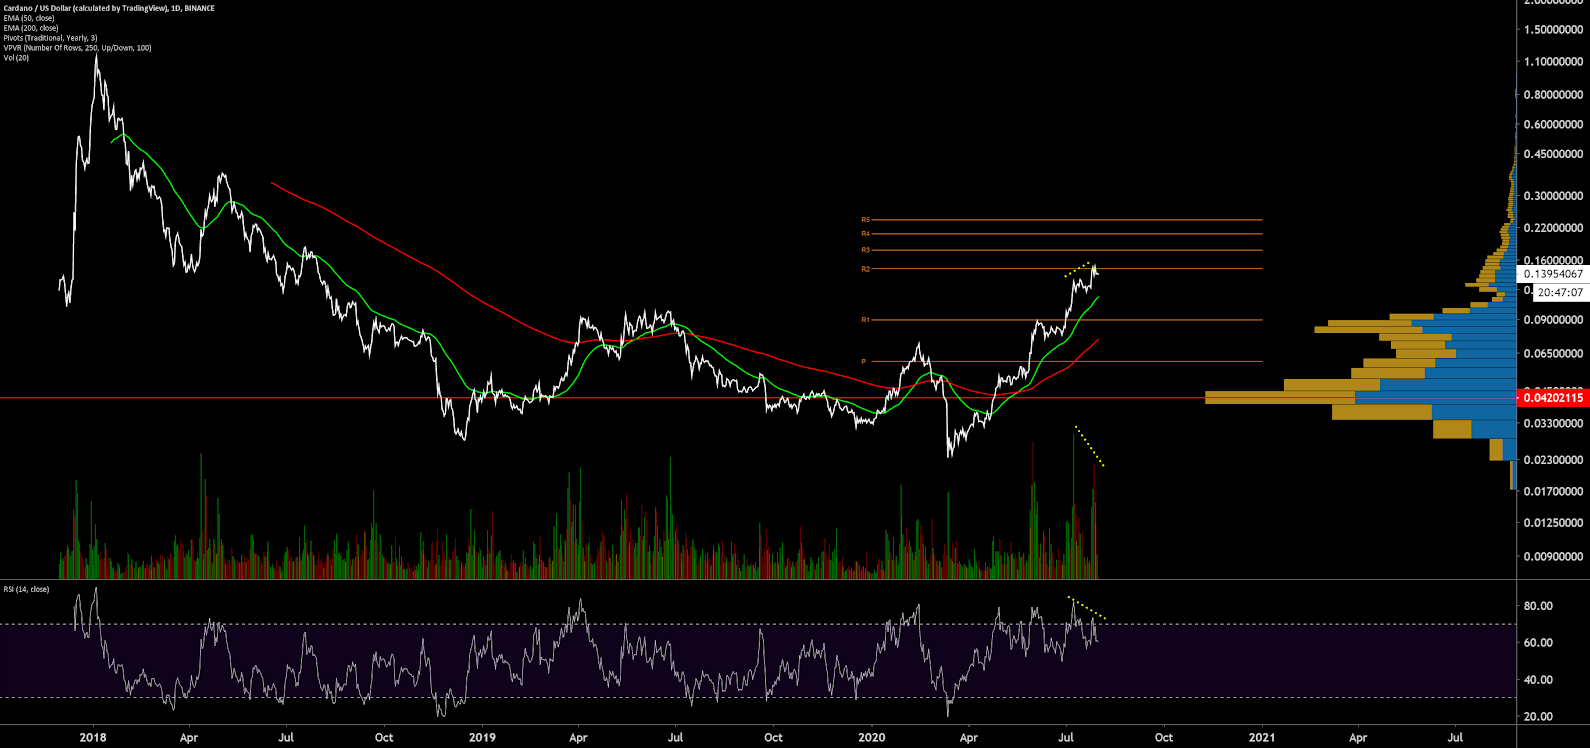Open the Pivots (Traditional, Yearly, 3) legend

pos(50,38)
